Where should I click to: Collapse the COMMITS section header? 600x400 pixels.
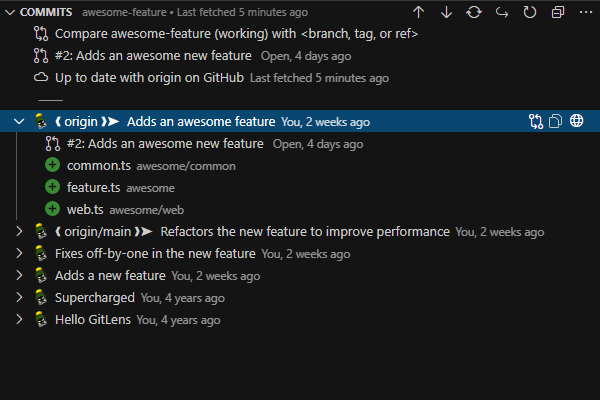[x=10, y=12]
